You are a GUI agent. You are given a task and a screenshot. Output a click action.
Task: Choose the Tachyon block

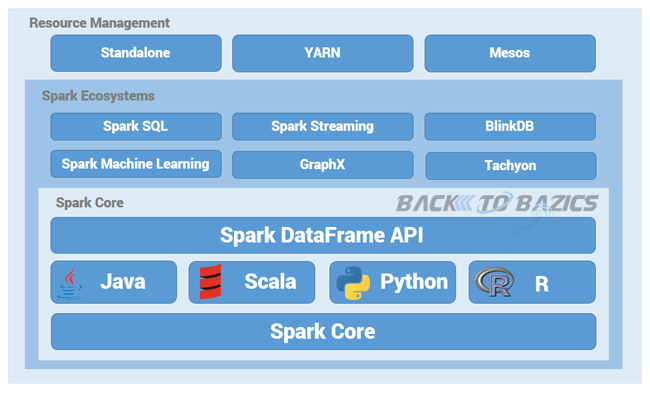click(x=511, y=166)
